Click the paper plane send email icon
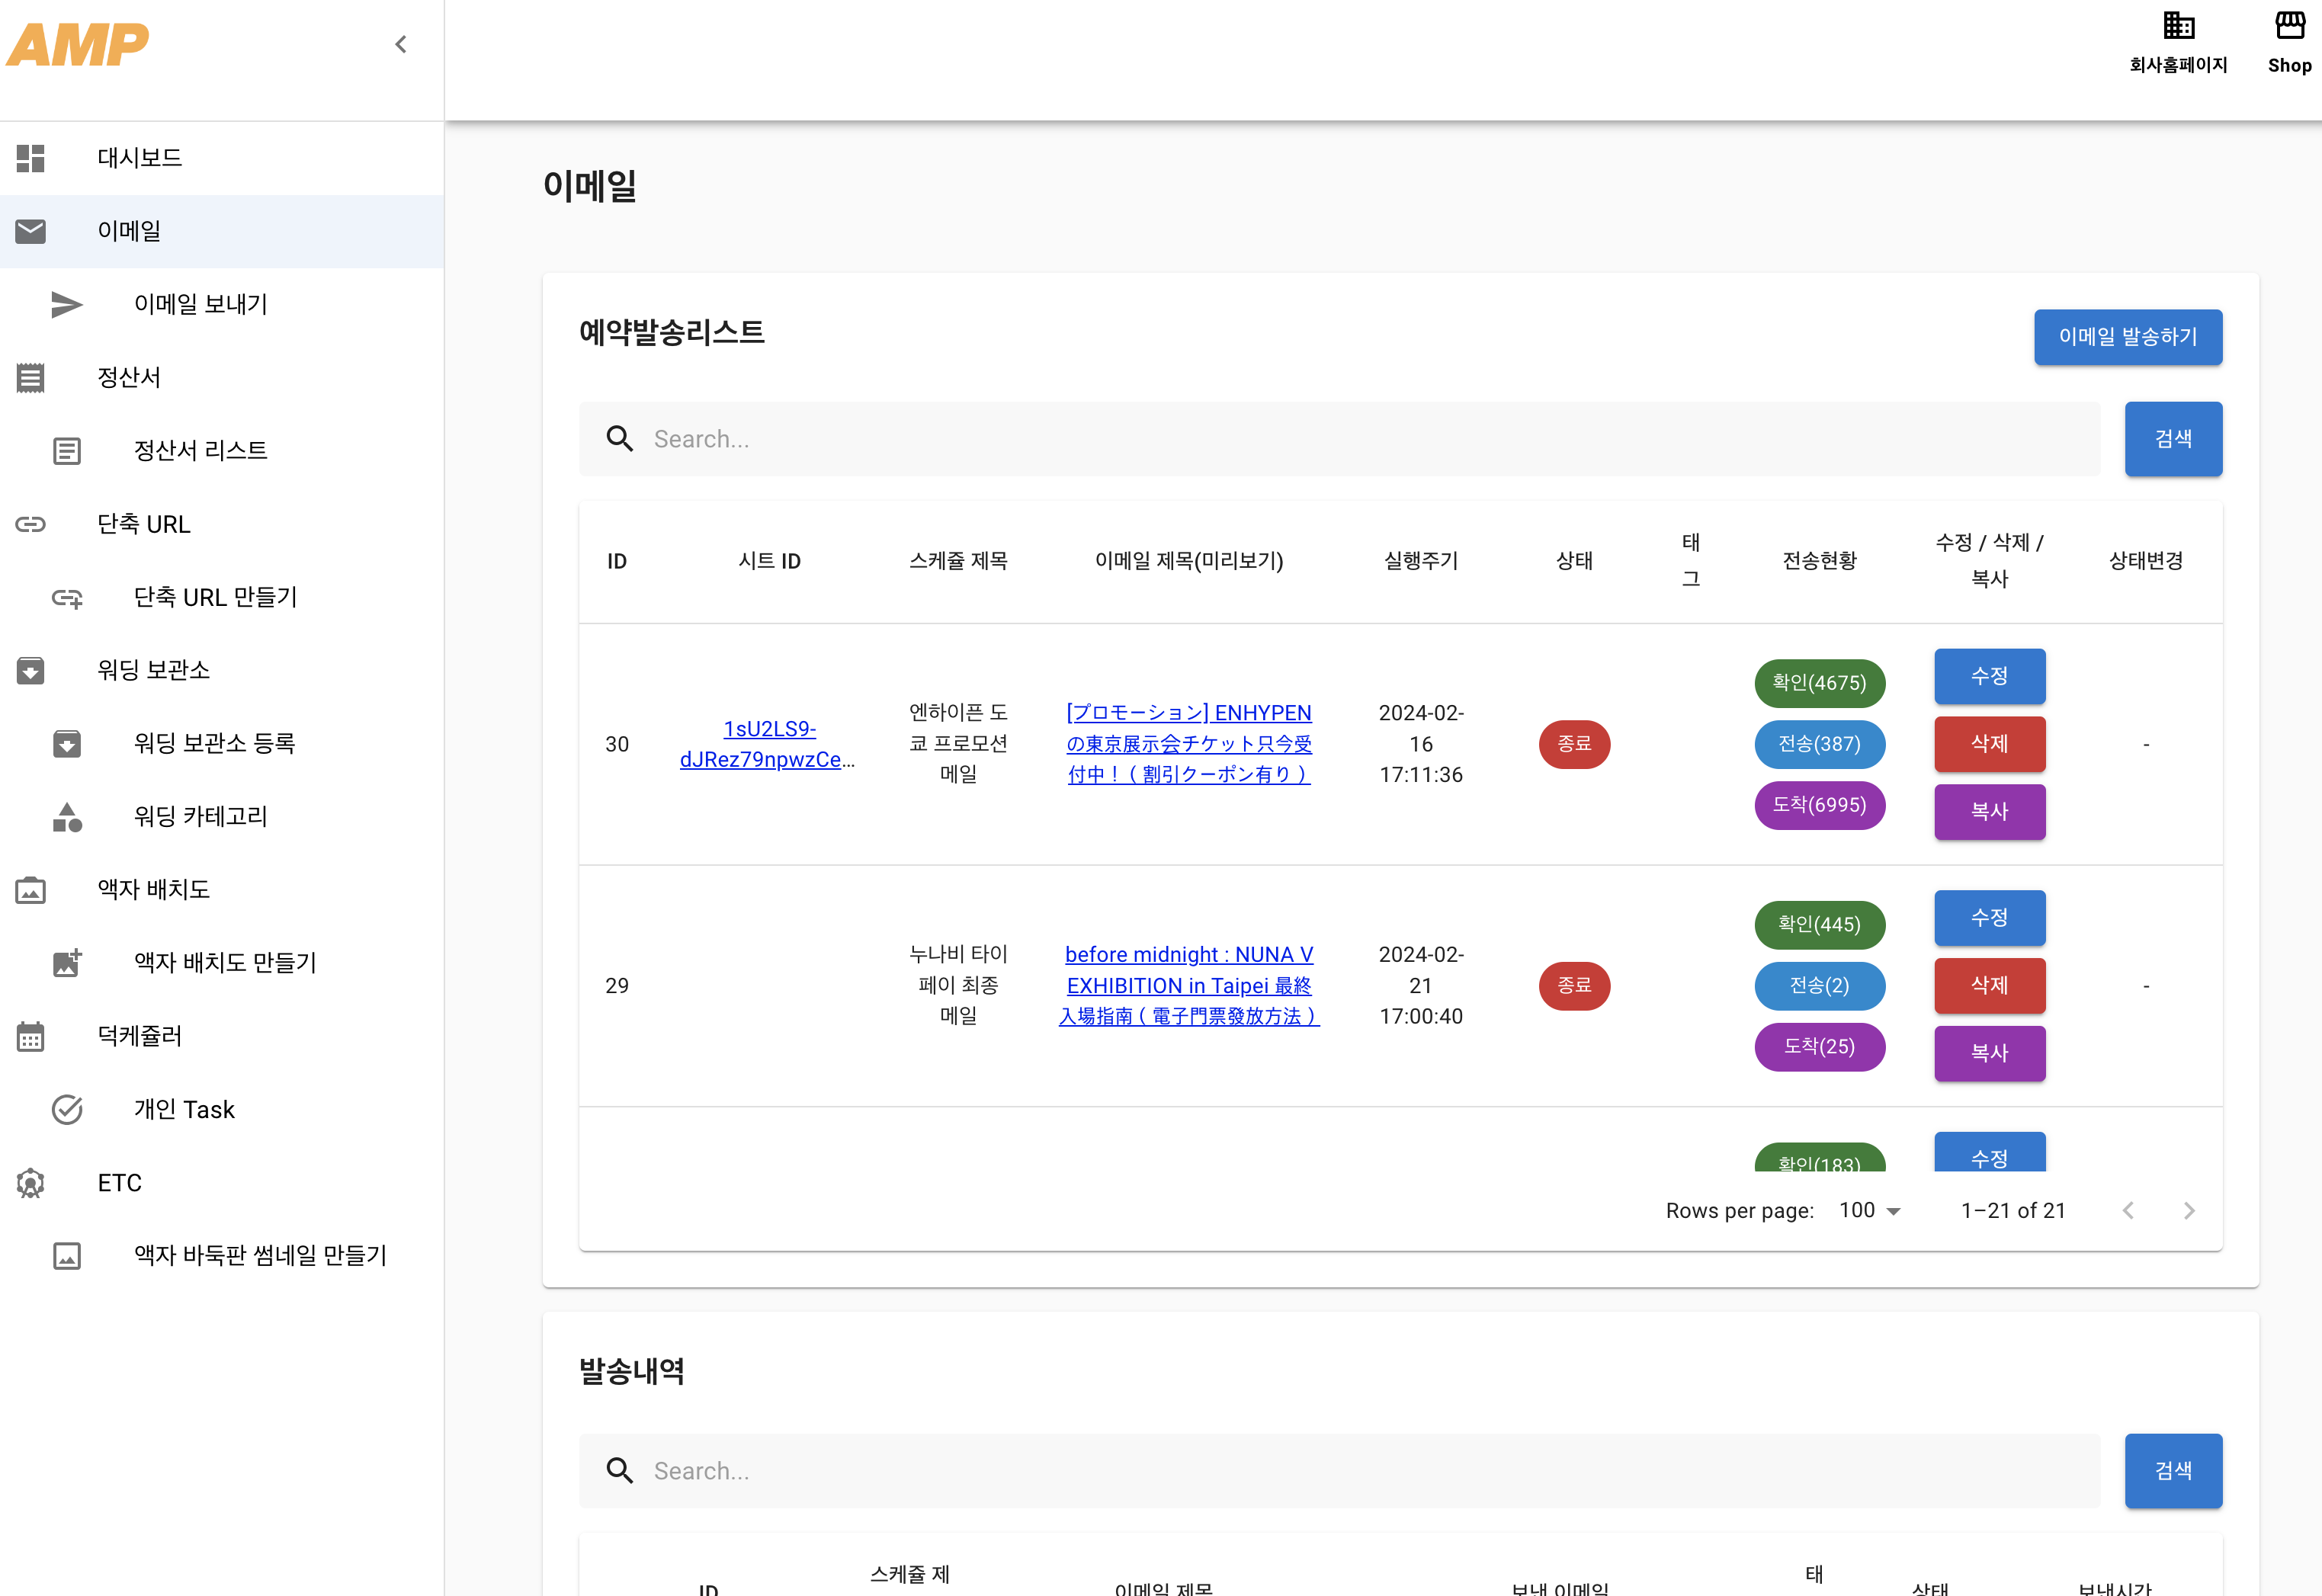This screenshot has width=2322, height=1596. 67,304
